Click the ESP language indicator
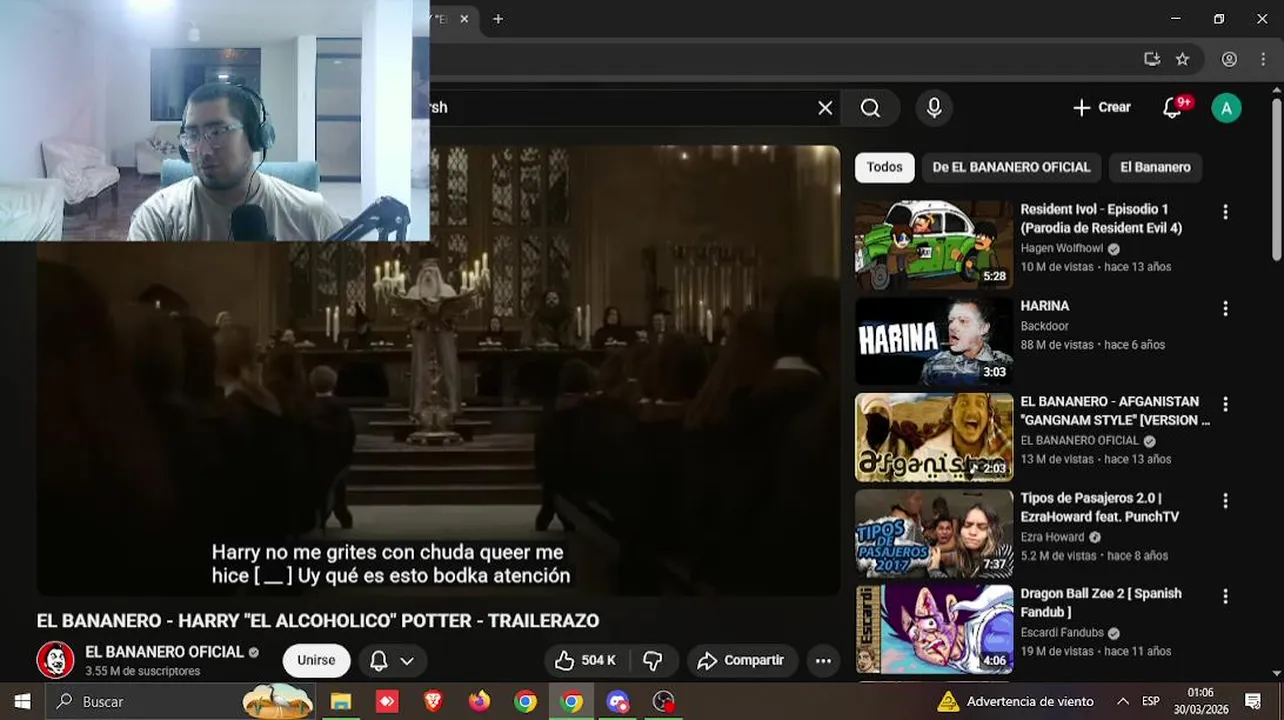The height and width of the screenshot is (720, 1284). point(1151,701)
